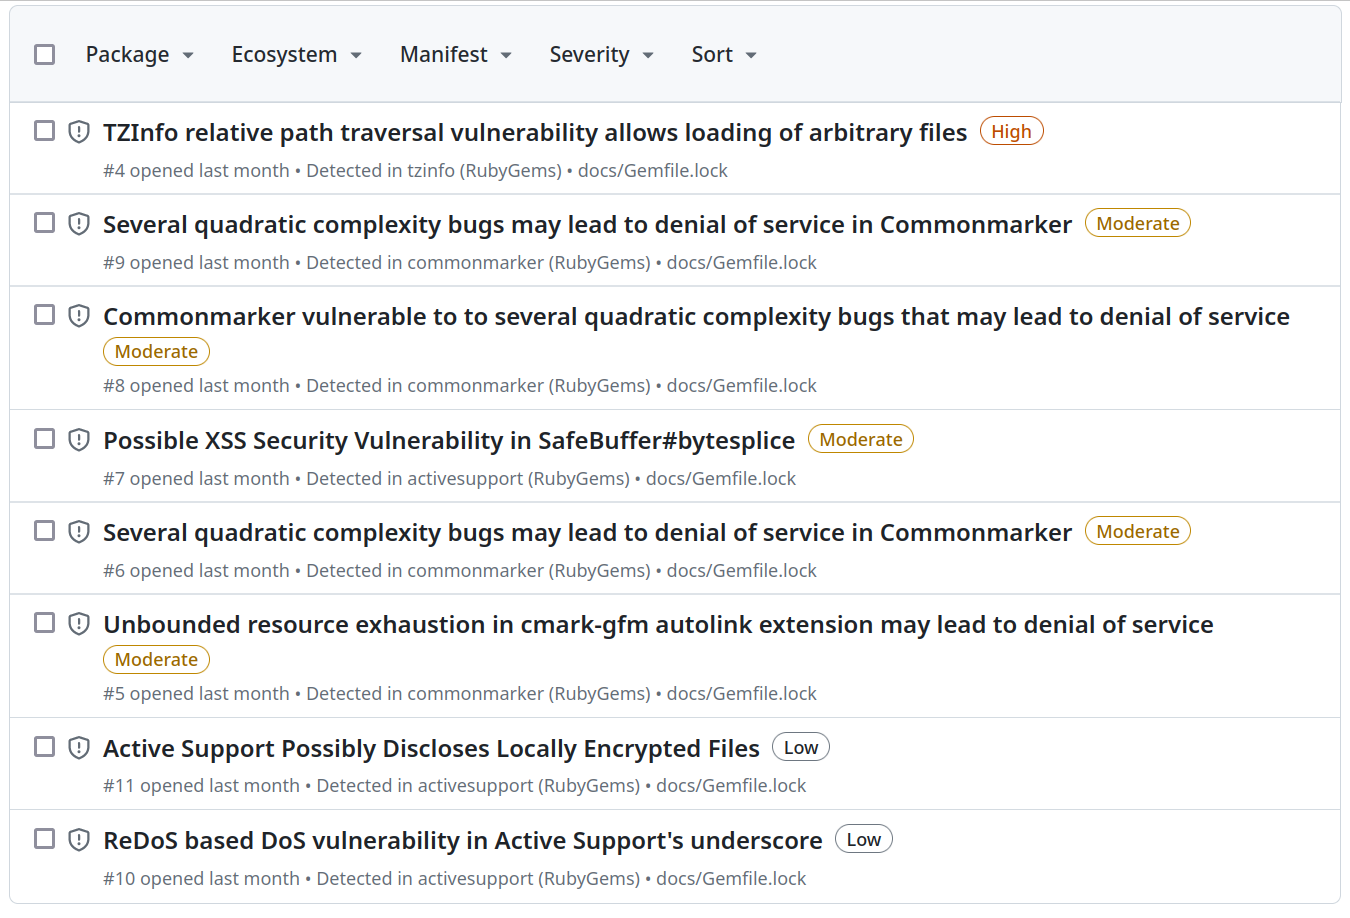Click the shield icon beside alert #6
The height and width of the screenshot is (918, 1350).
coord(79,532)
